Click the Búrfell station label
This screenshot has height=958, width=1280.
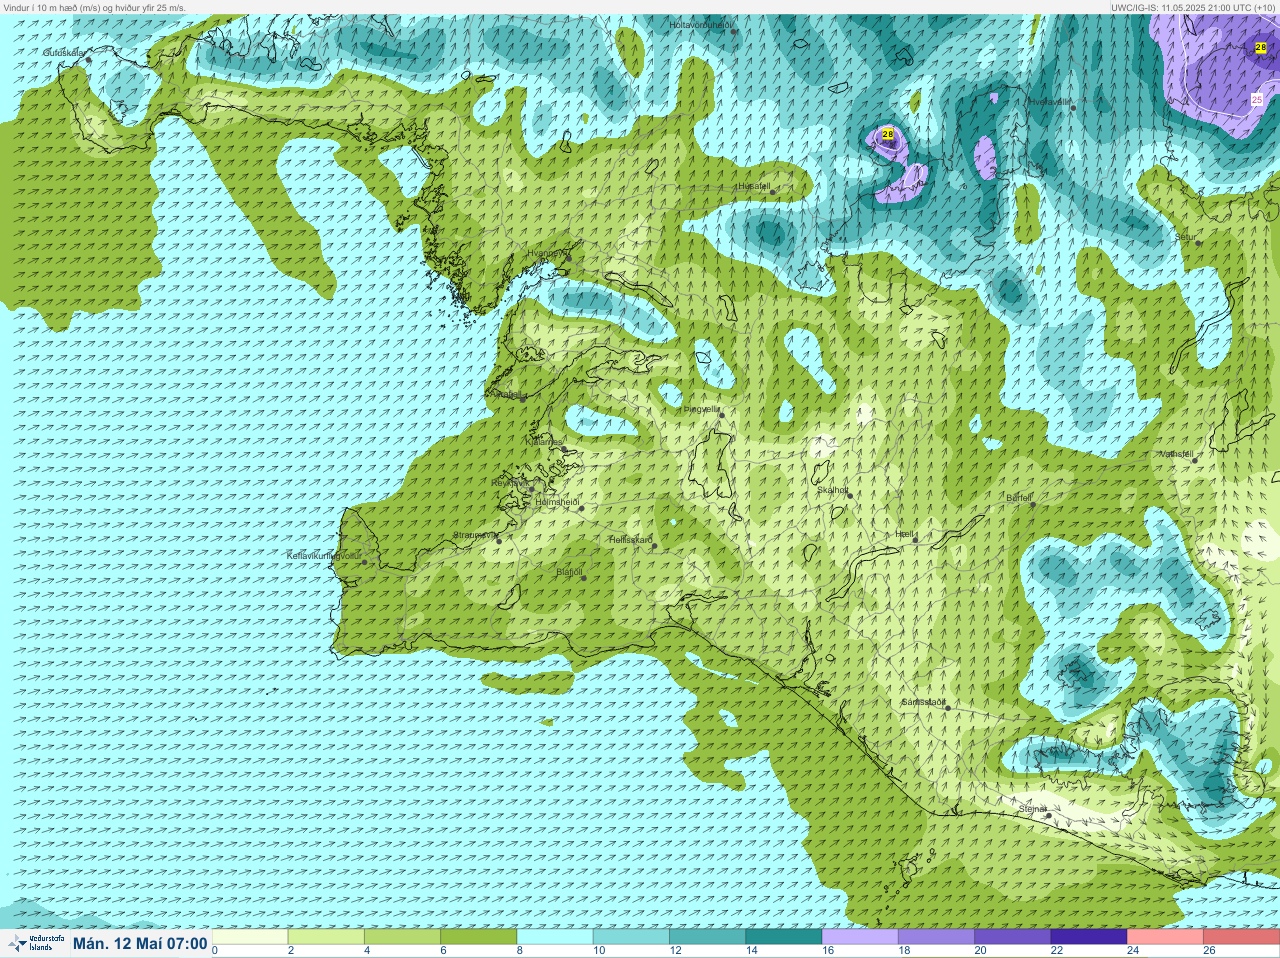click(1019, 497)
